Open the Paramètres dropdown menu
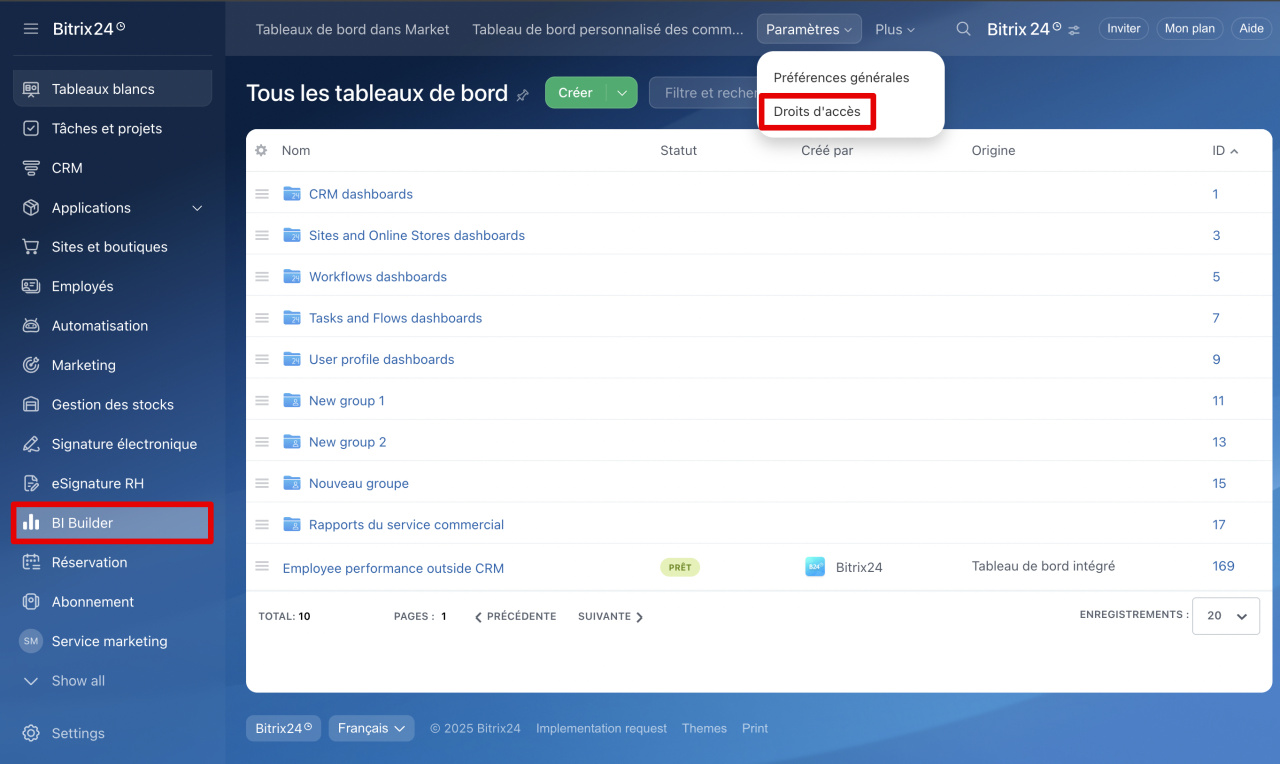 click(809, 30)
